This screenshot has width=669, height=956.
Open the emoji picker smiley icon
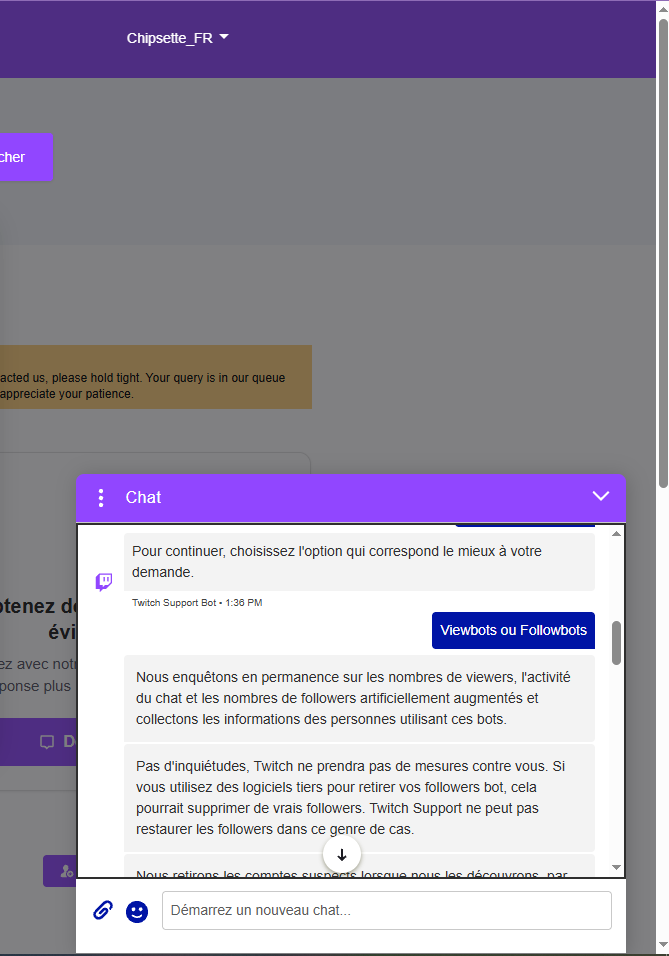pos(137,911)
